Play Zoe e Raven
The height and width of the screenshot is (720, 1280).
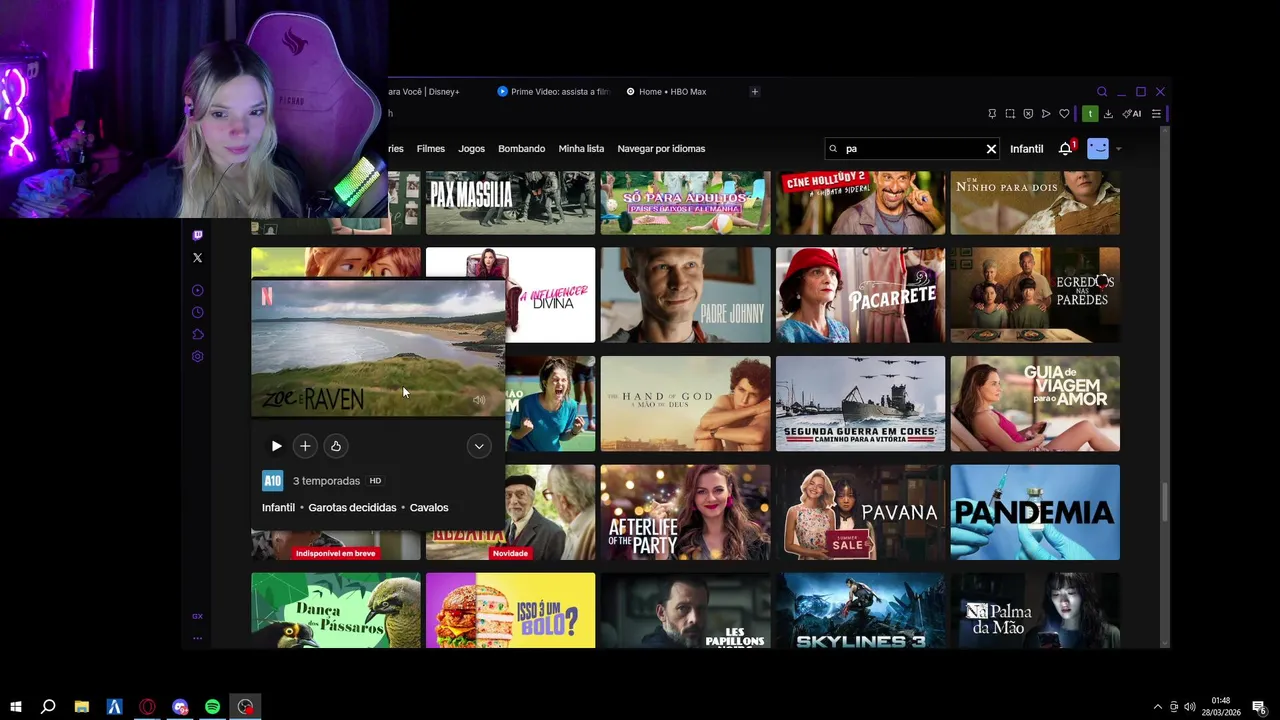[276, 446]
